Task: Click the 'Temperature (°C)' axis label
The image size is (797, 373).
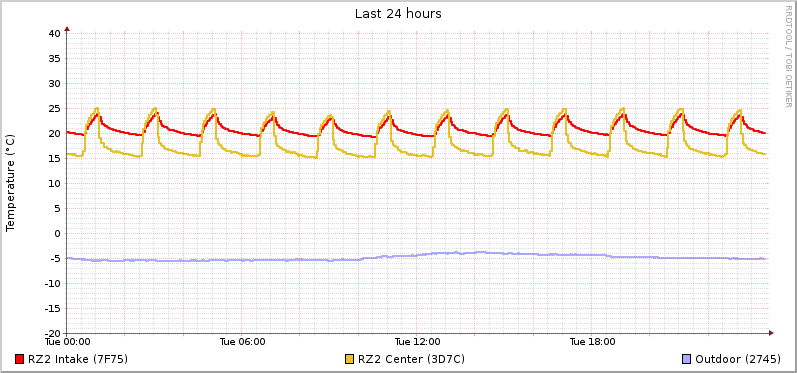Action: pyautogui.click(x=10, y=183)
